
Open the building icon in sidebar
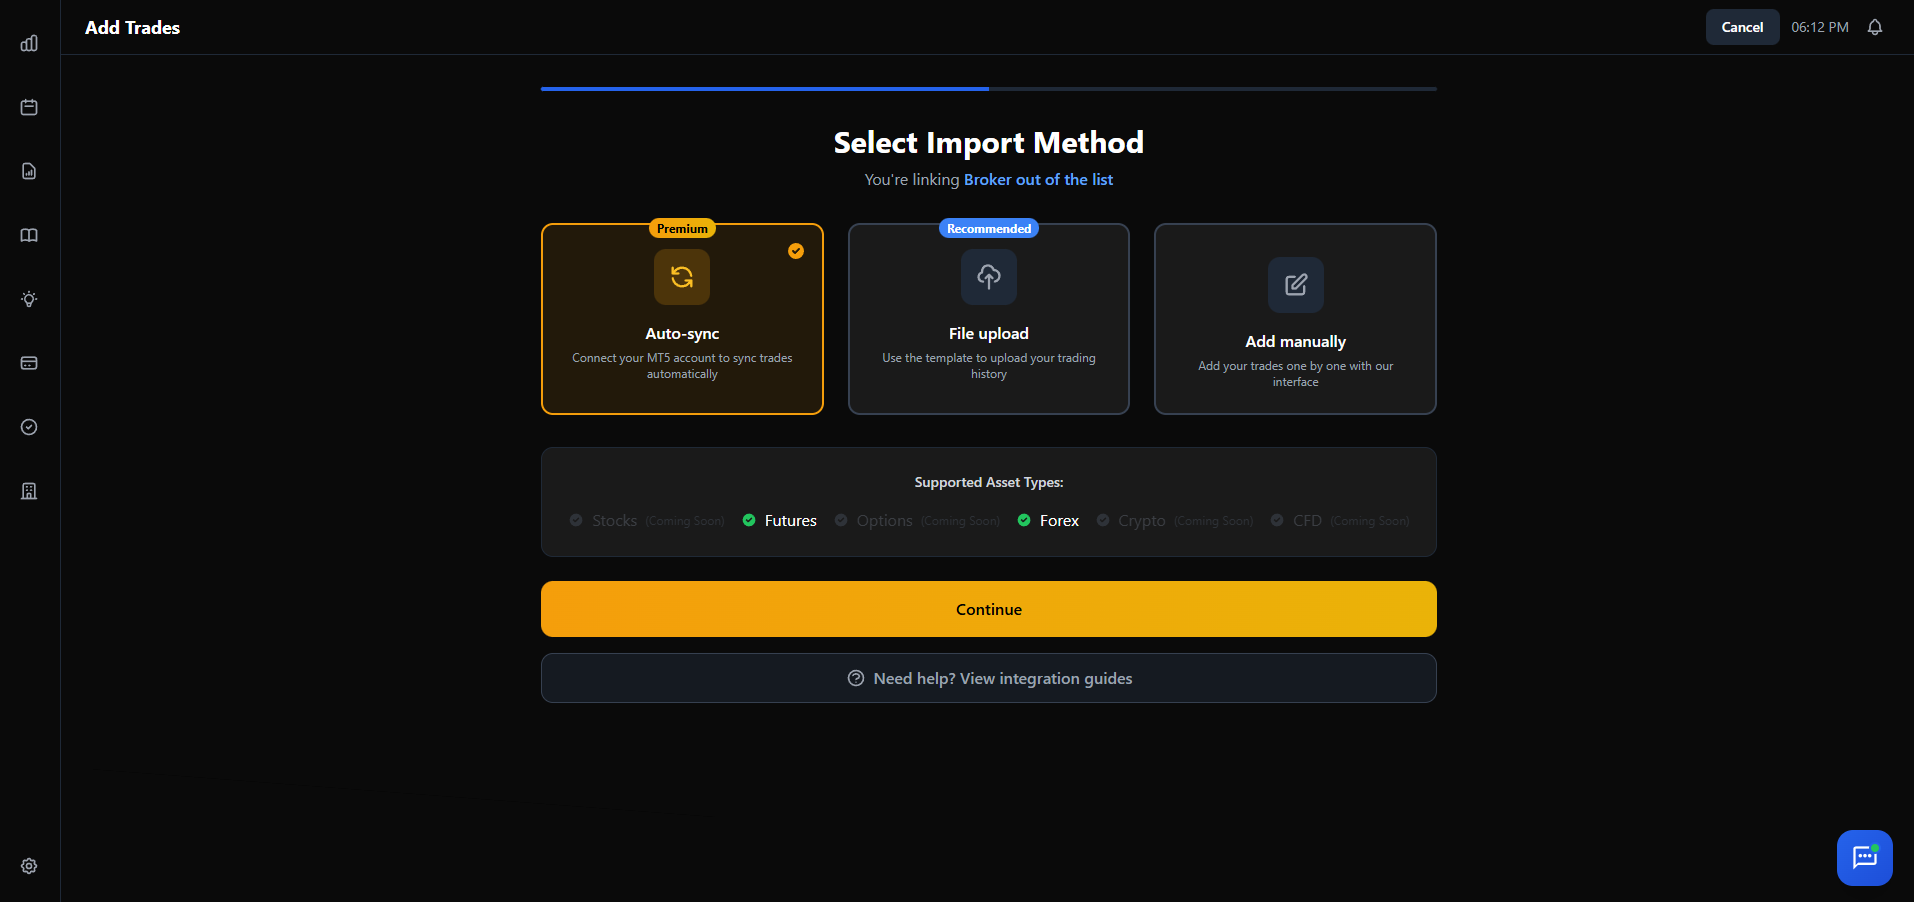point(29,491)
